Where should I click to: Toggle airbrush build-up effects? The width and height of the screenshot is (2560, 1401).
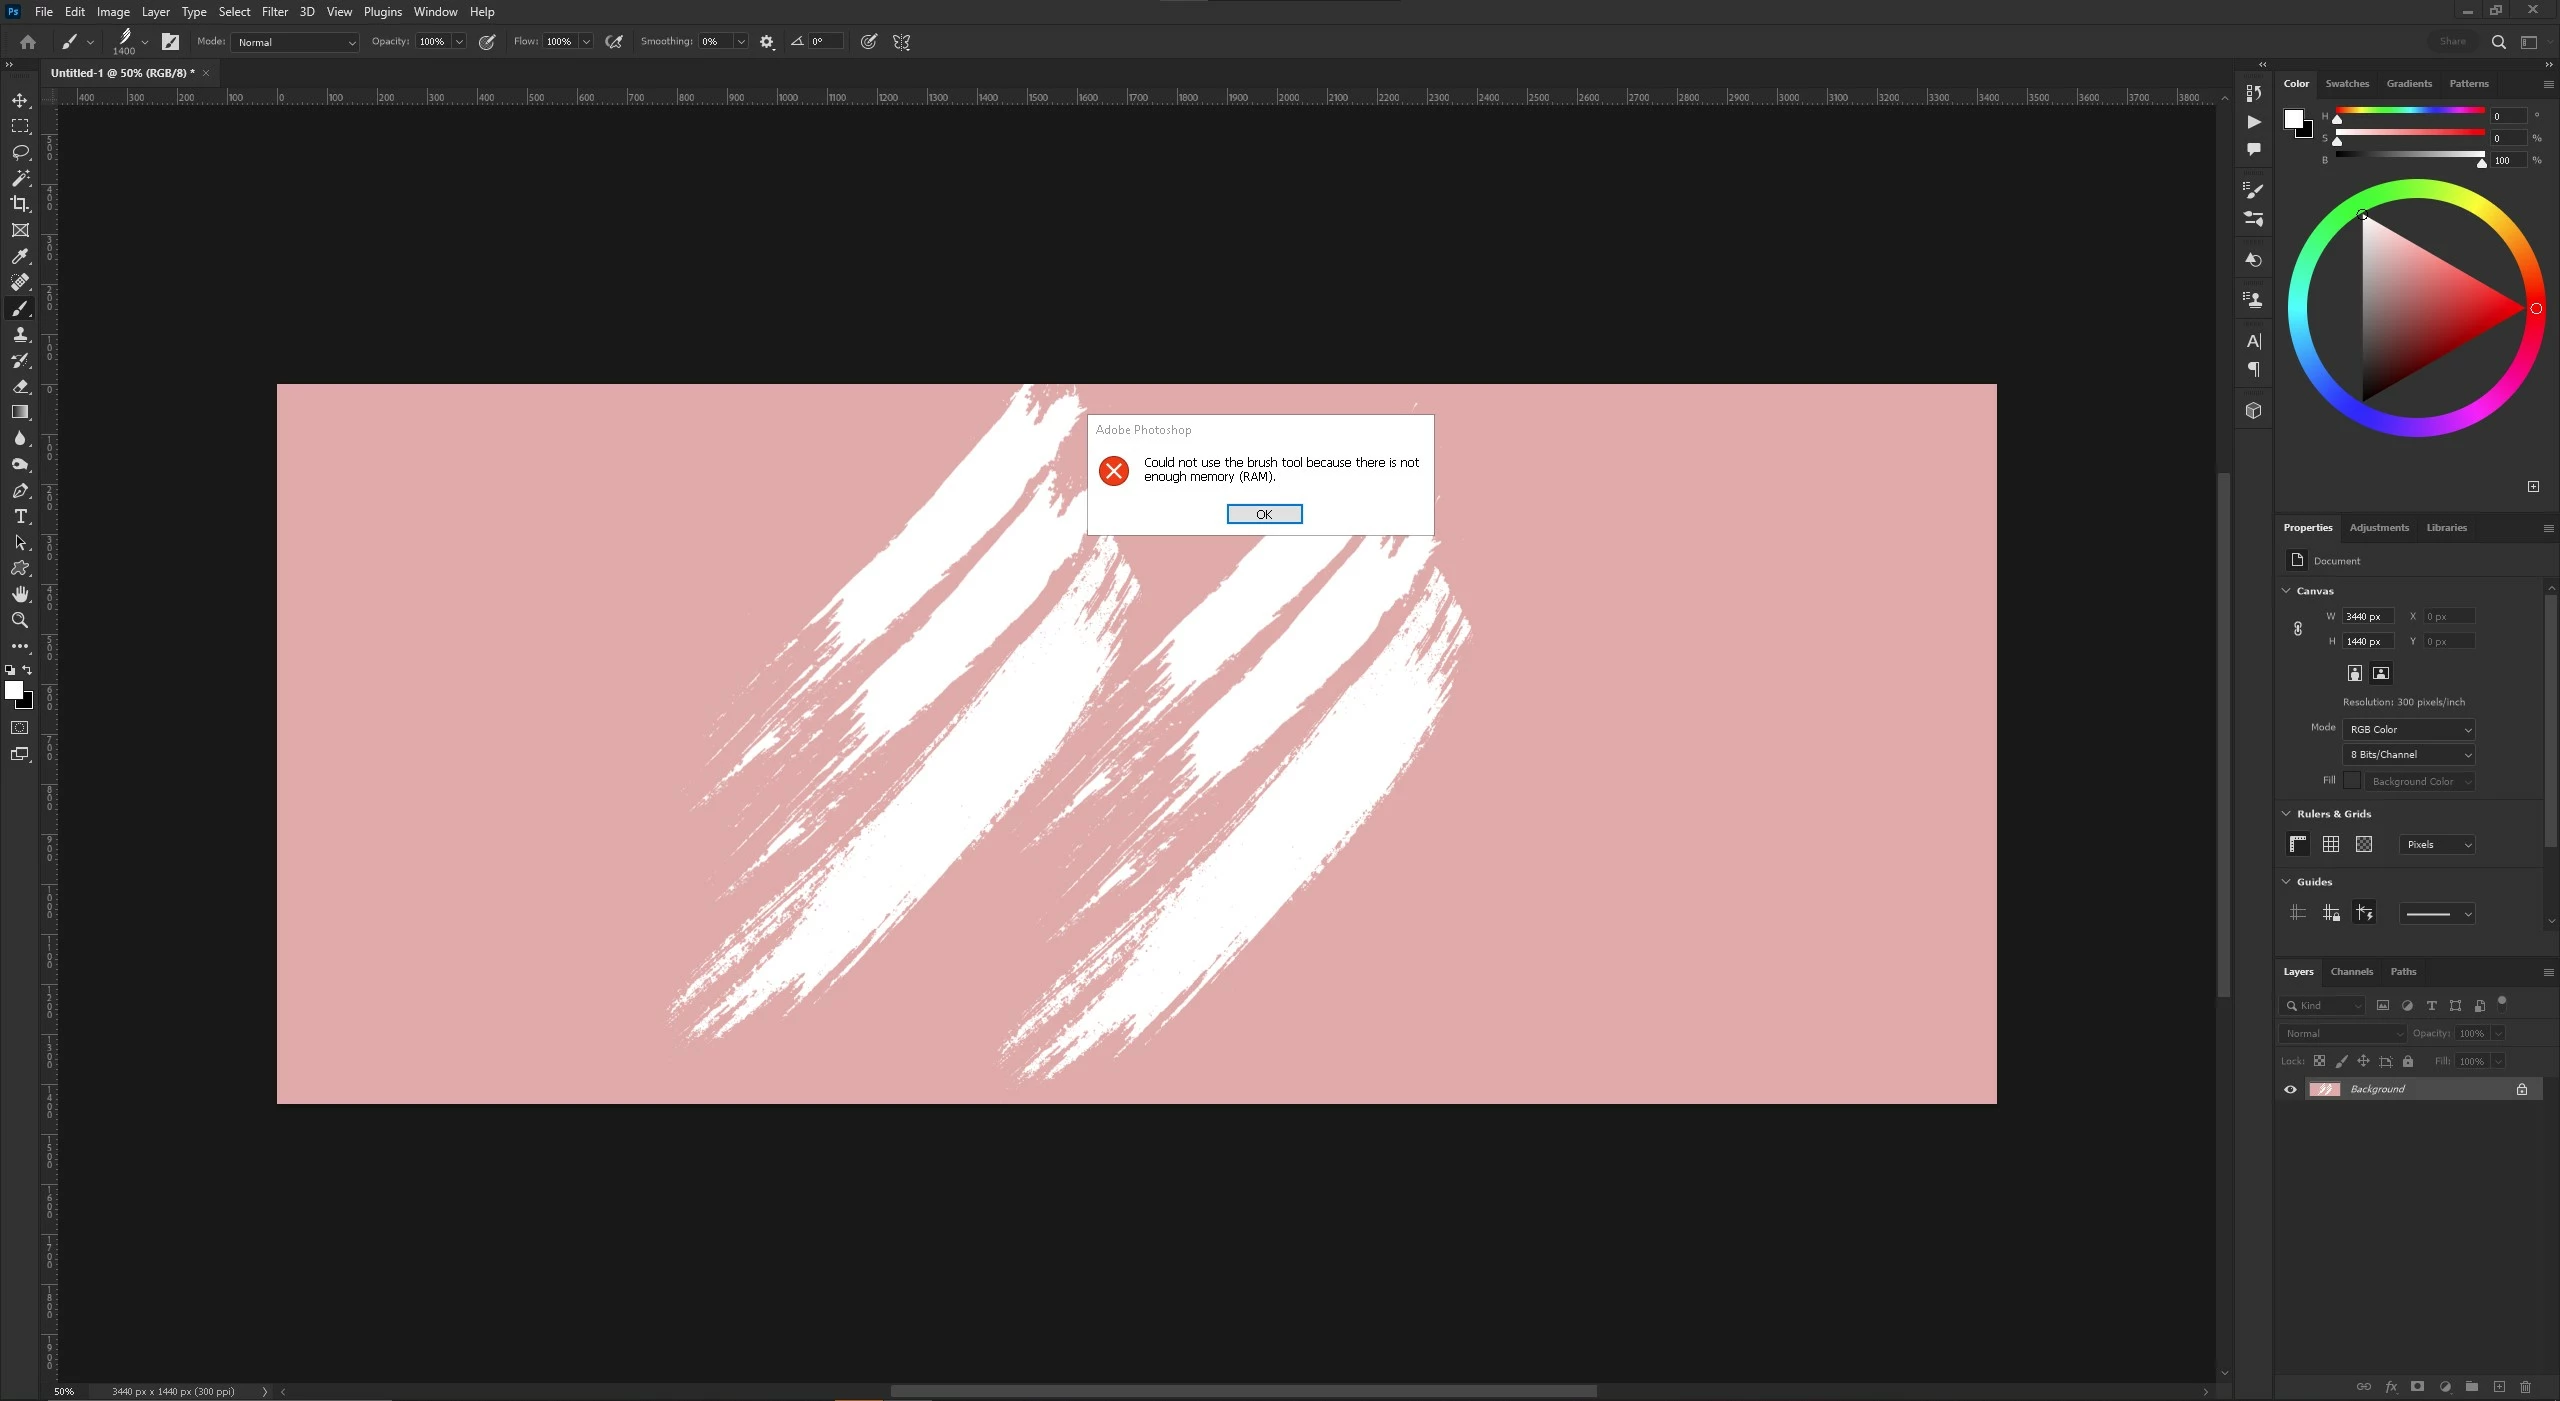pos(614,42)
